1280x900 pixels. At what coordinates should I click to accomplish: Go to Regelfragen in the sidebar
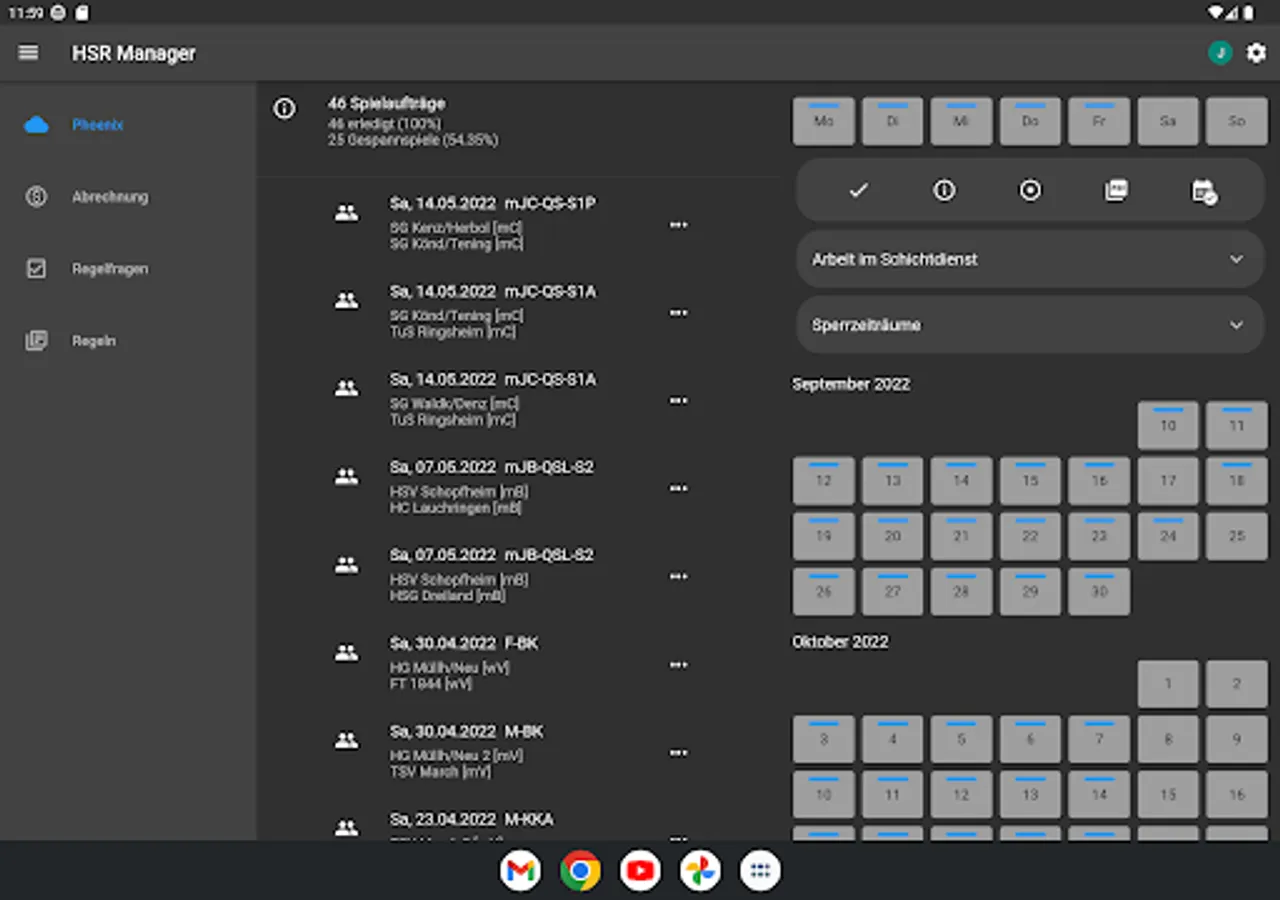pyautogui.click(x=110, y=269)
